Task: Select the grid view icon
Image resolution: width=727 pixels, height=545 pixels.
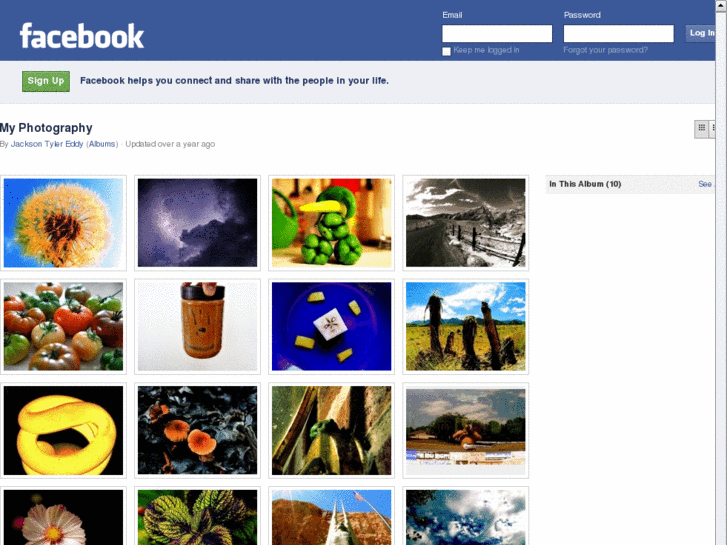Action: (x=701, y=128)
